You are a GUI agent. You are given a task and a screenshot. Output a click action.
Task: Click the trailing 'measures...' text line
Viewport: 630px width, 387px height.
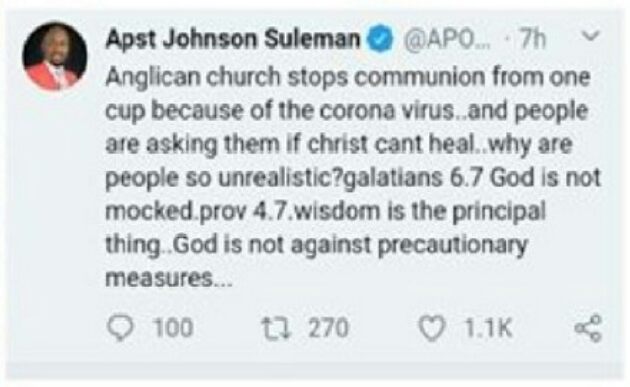click(169, 278)
